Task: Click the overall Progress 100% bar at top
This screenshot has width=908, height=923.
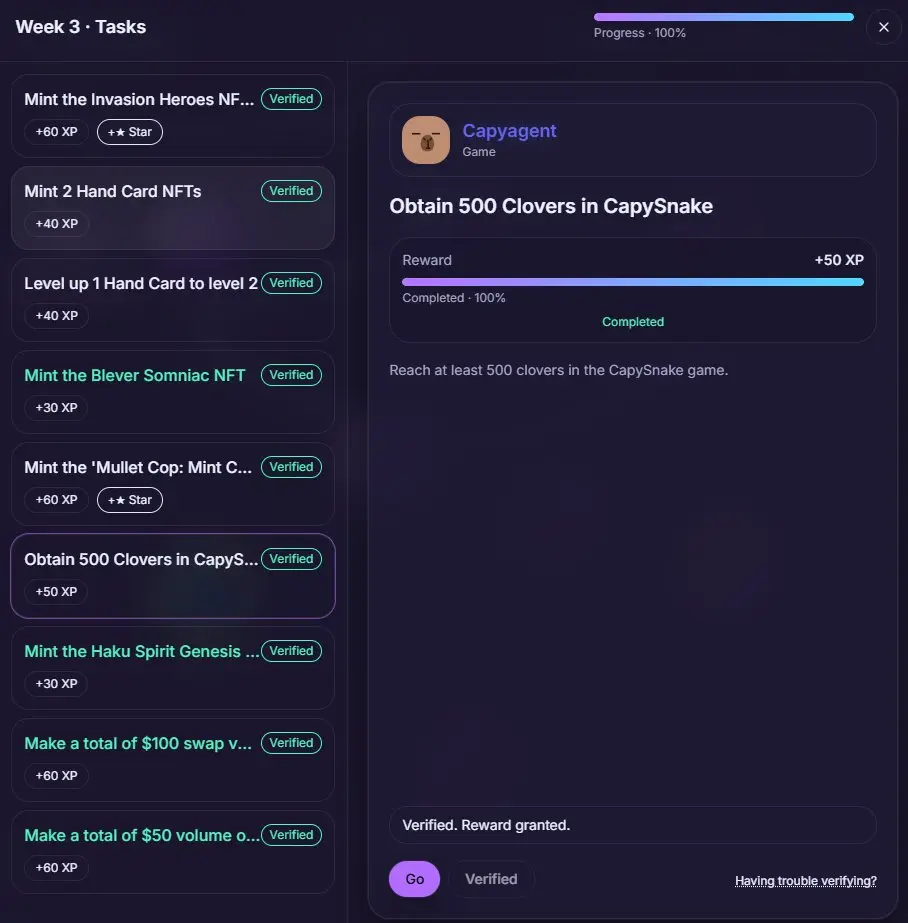Action: click(x=723, y=17)
